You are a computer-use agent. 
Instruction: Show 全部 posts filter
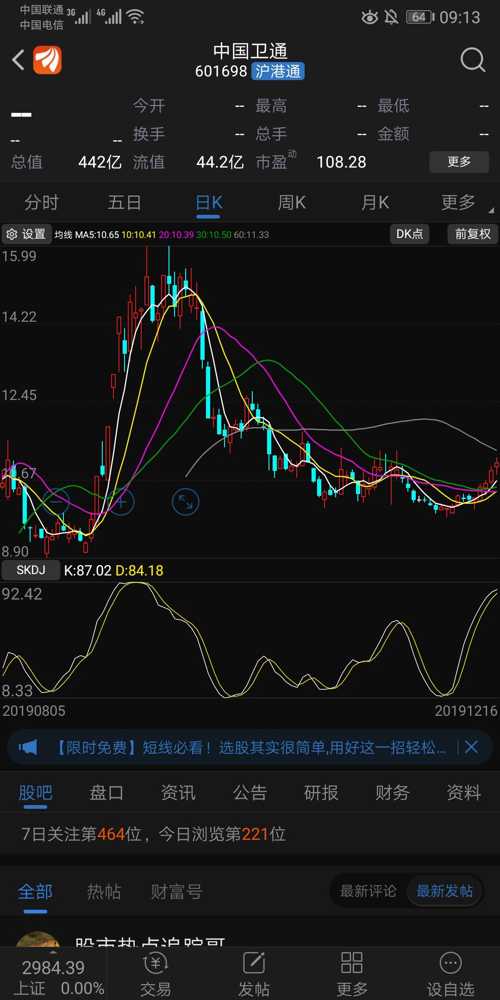pos(35,891)
